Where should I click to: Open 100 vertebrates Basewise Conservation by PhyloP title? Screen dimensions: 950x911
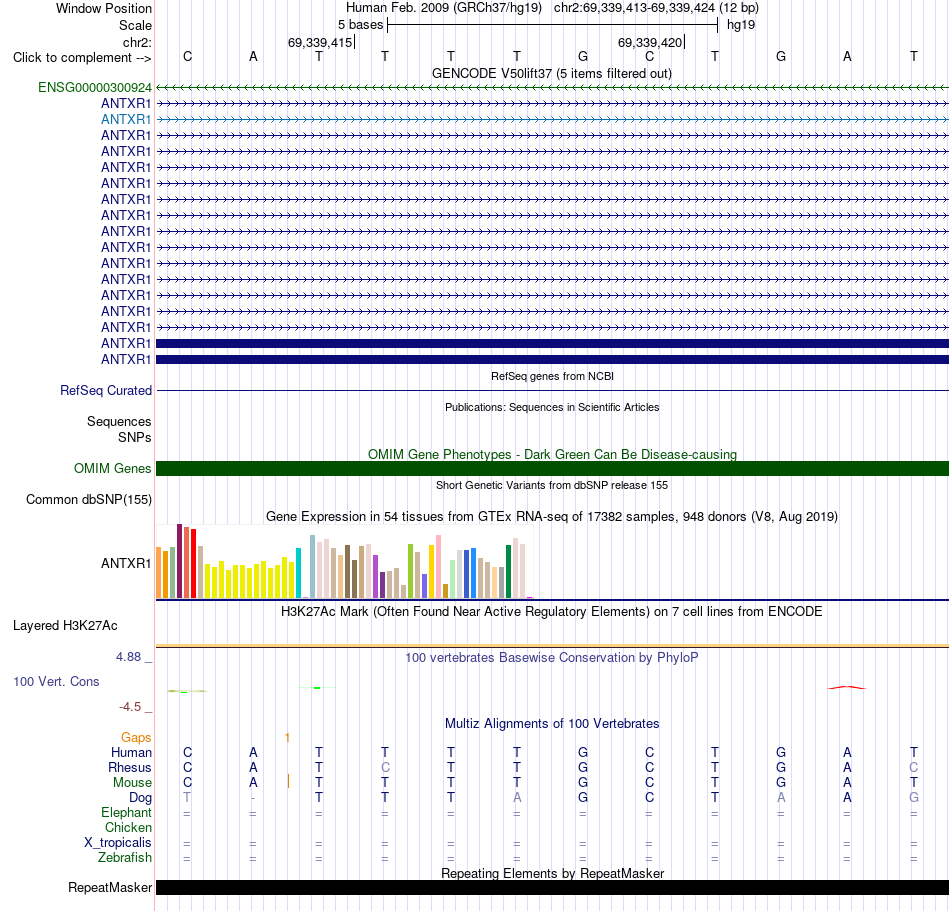click(552, 658)
